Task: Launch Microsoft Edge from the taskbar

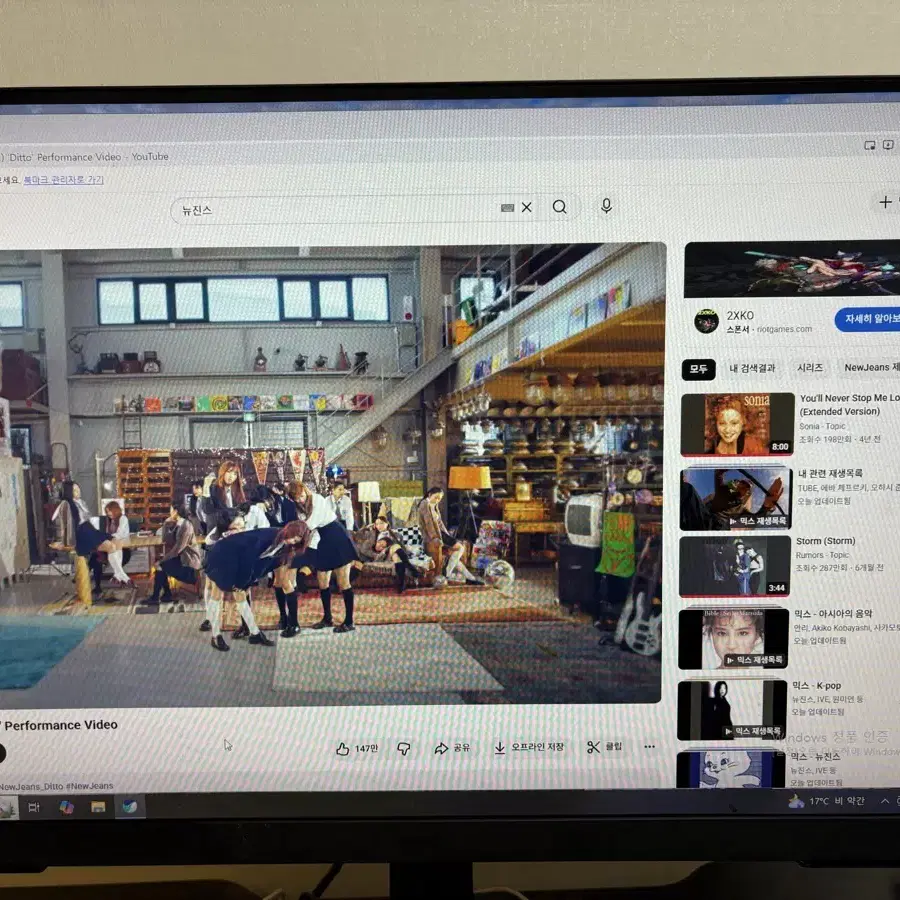Action: click(129, 808)
